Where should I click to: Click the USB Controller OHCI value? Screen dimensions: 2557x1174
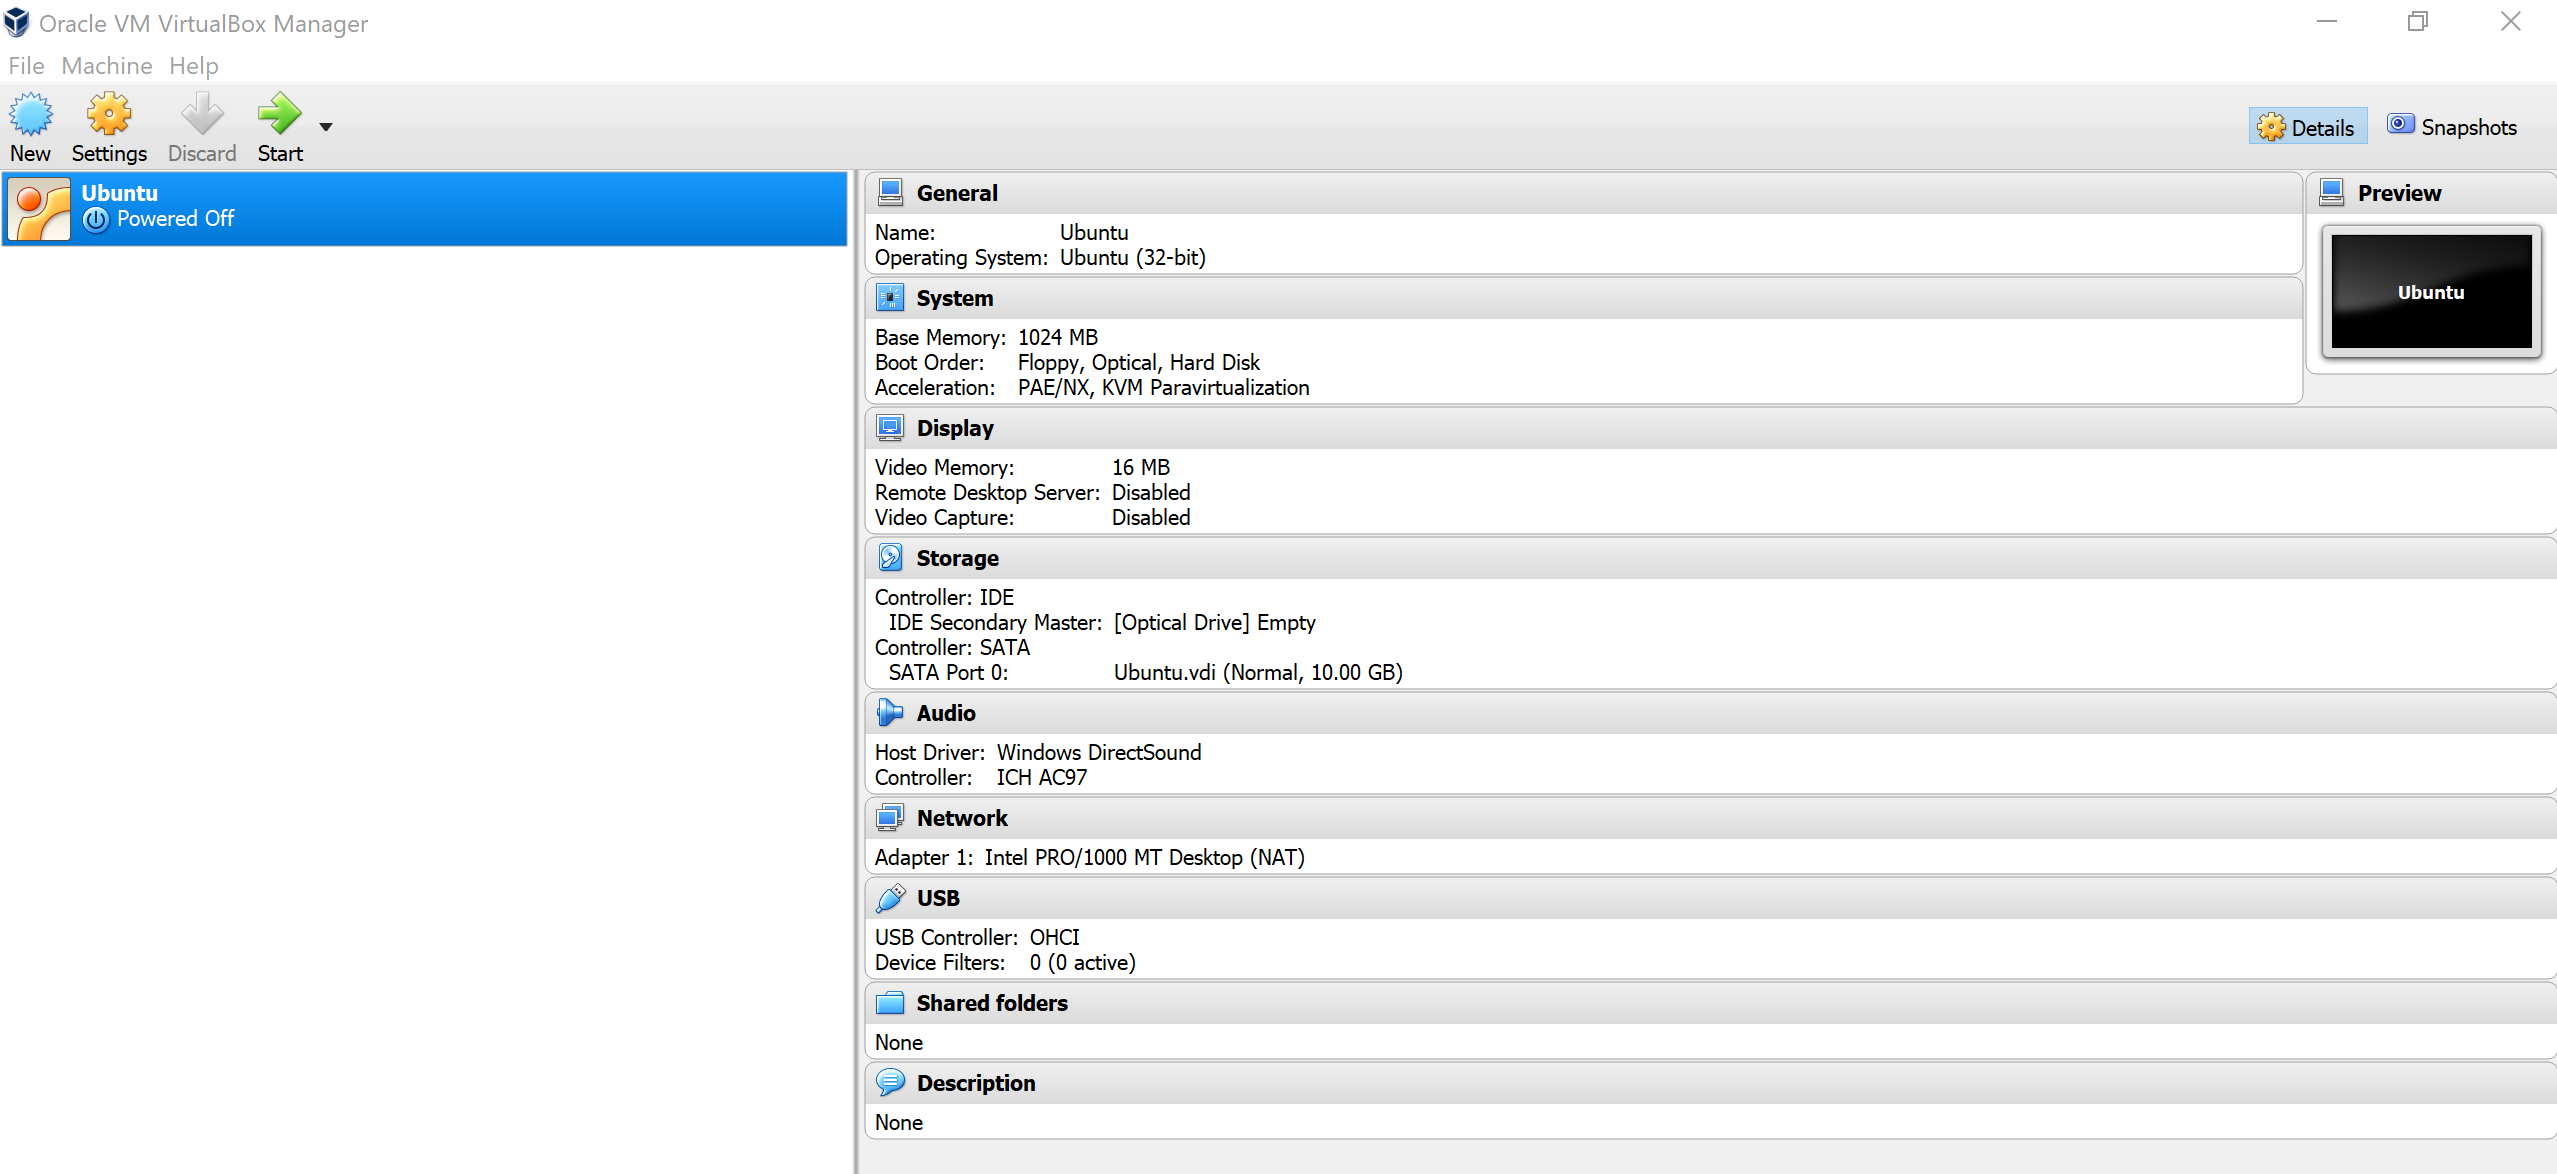coord(1055,937)
